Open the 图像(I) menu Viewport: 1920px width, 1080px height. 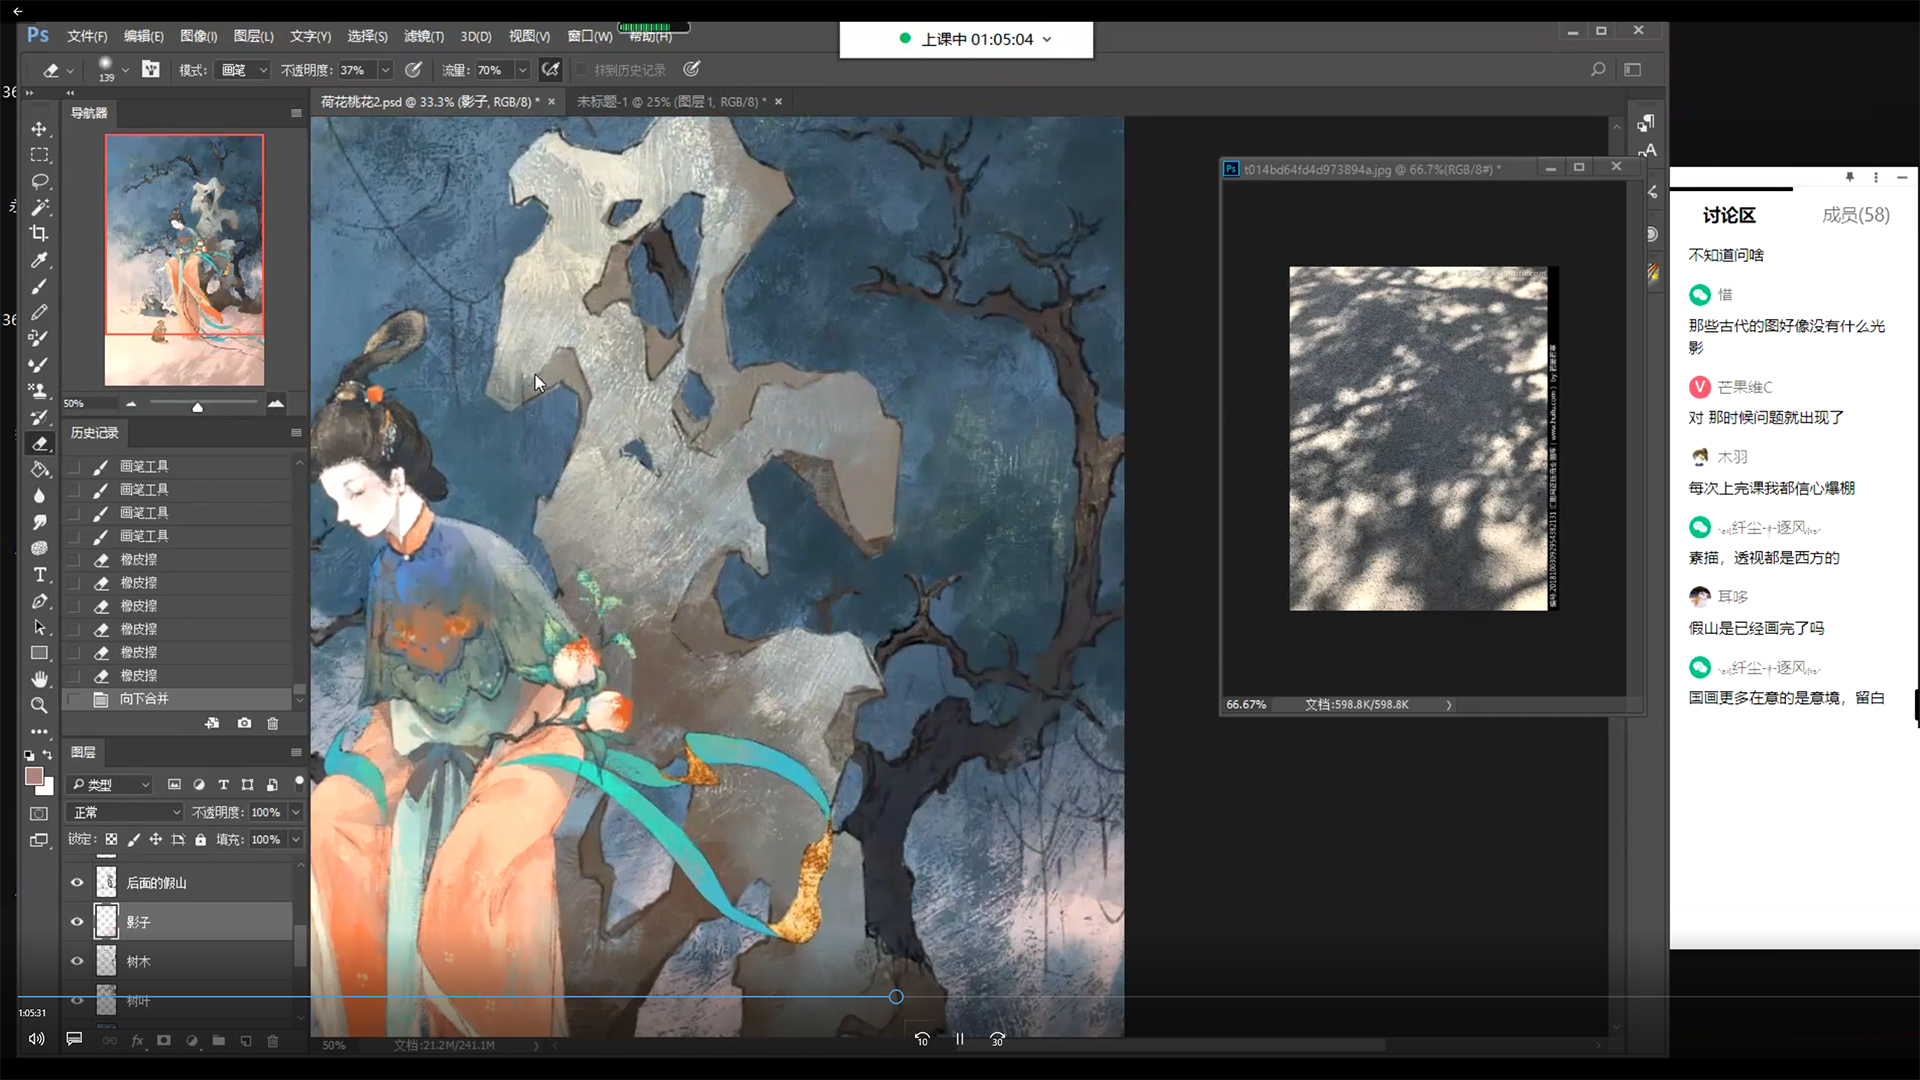pyautogui.click(x=198, y=36)
